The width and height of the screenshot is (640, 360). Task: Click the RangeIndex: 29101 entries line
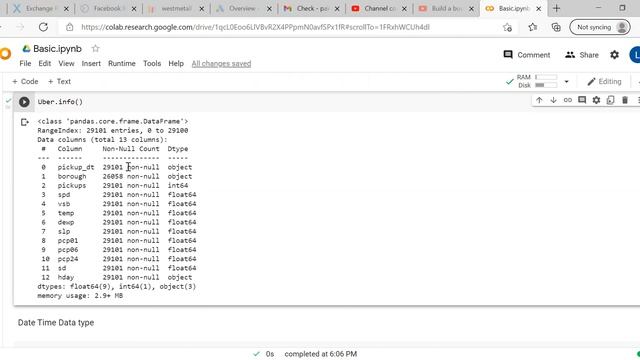pyautogui.click(x=113, y=131)
